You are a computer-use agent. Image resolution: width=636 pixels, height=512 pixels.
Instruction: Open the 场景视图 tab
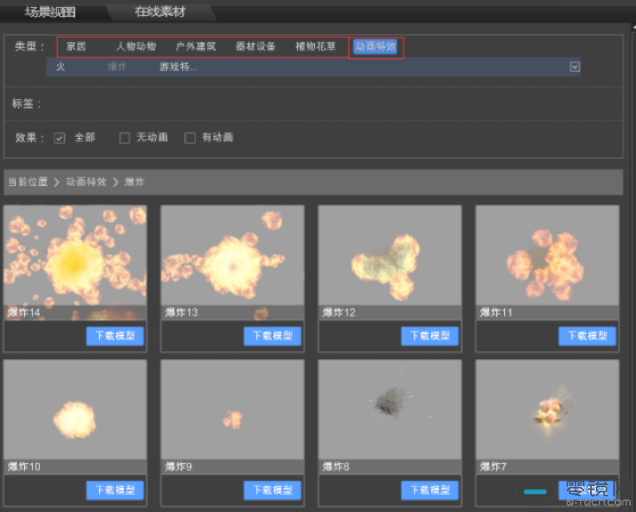[50, 13]
